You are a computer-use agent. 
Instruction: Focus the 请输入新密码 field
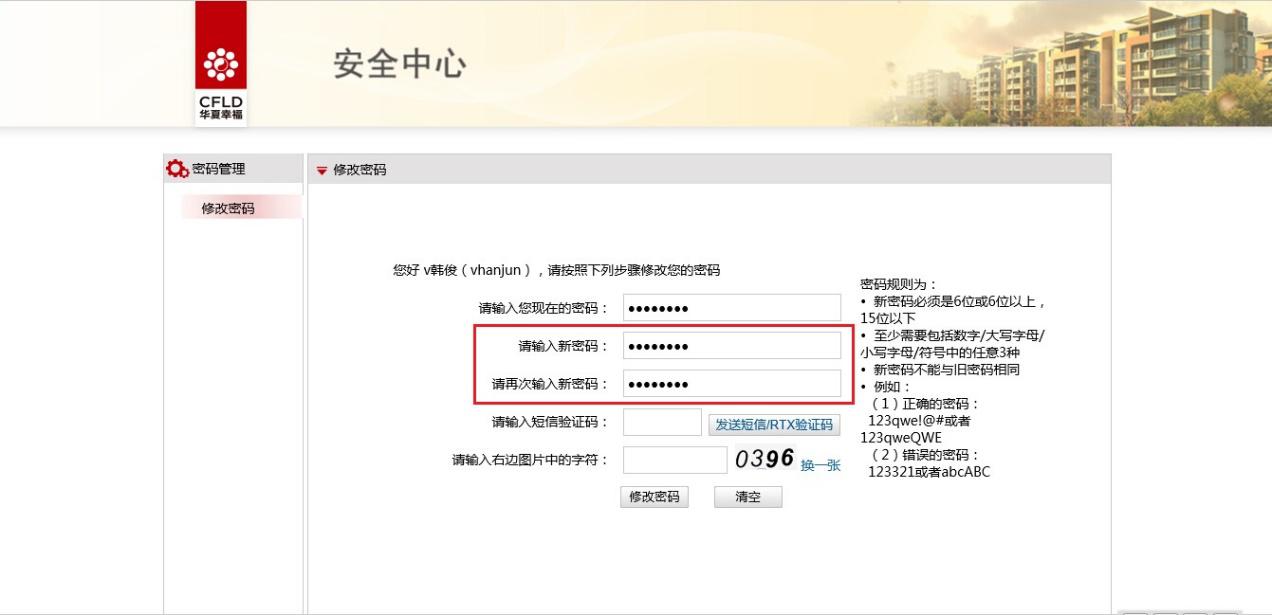coord(731,346)
